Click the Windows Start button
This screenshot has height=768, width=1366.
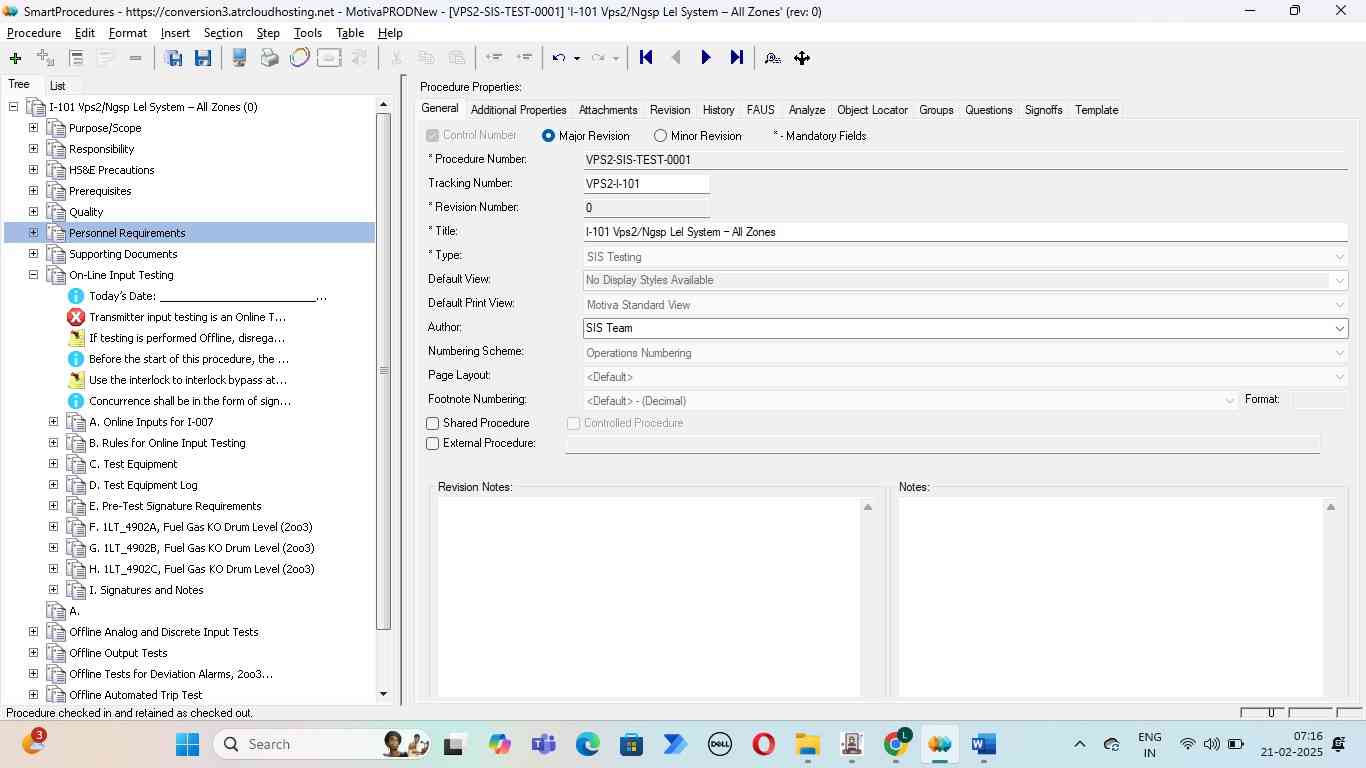(x=187, y=744)
